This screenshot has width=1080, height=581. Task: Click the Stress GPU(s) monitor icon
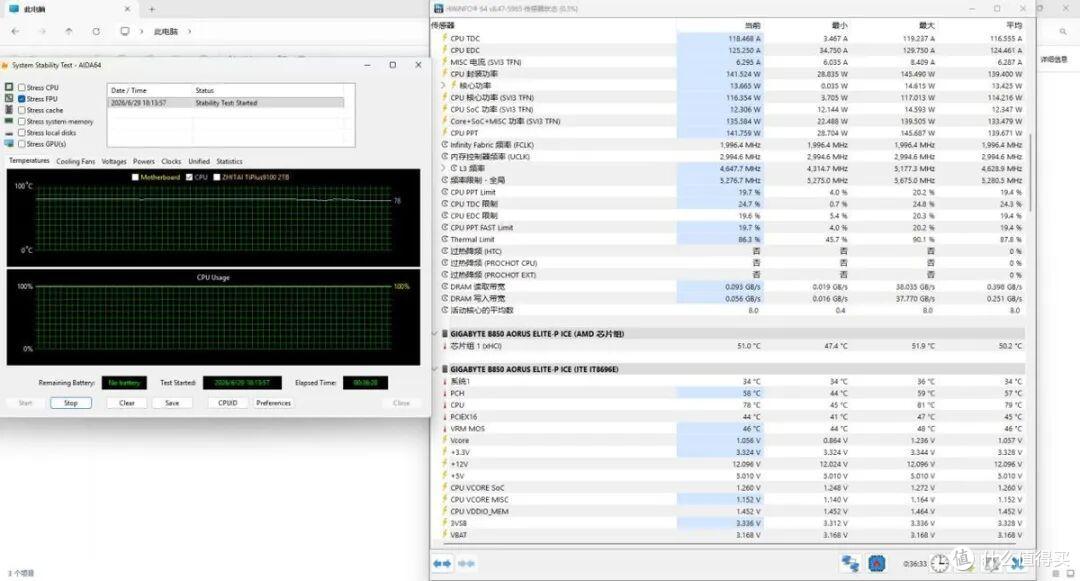click(x=9, y=143)
